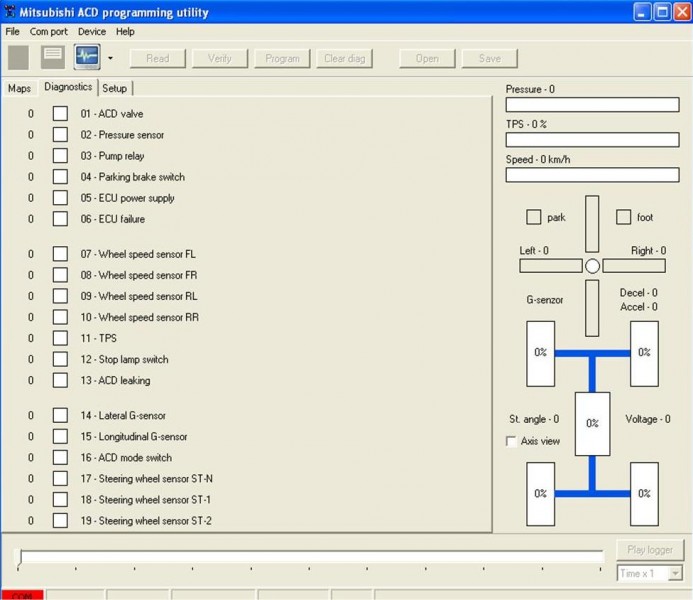
Task: Toggle the 16 - ACD mode switch checkbox
Action: 60,457
